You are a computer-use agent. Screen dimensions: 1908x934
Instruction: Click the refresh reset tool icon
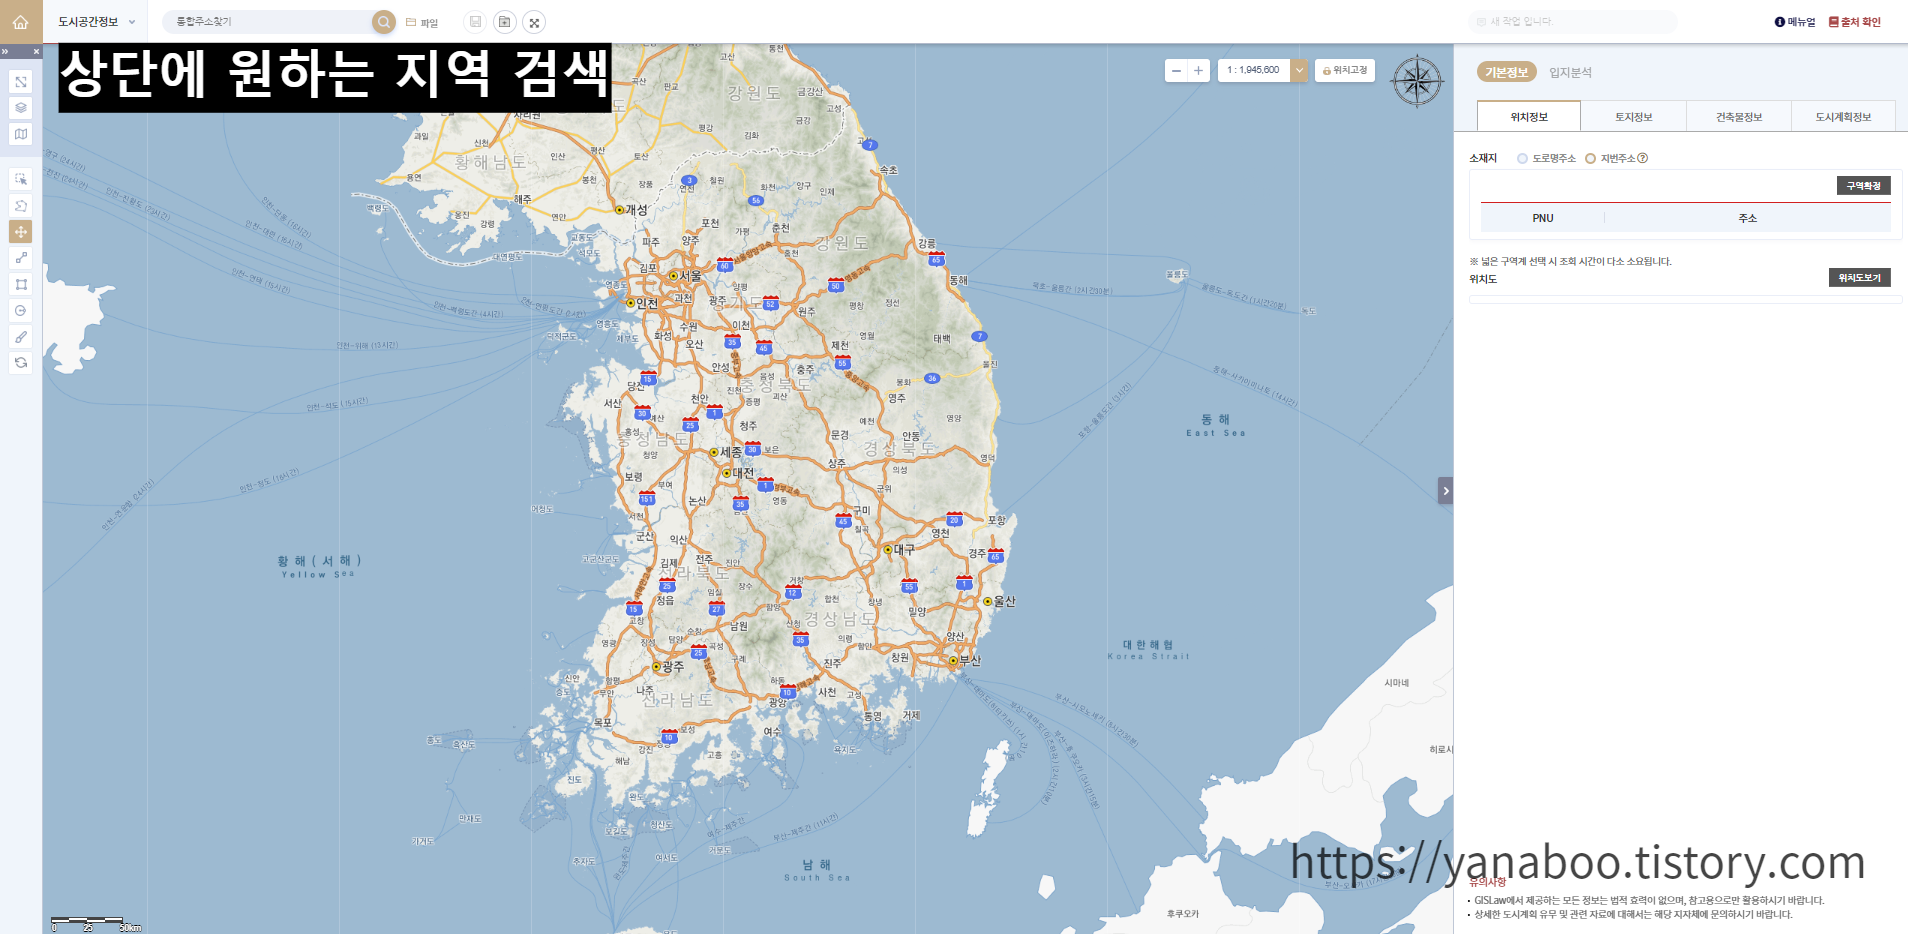(x=21, y=362)
